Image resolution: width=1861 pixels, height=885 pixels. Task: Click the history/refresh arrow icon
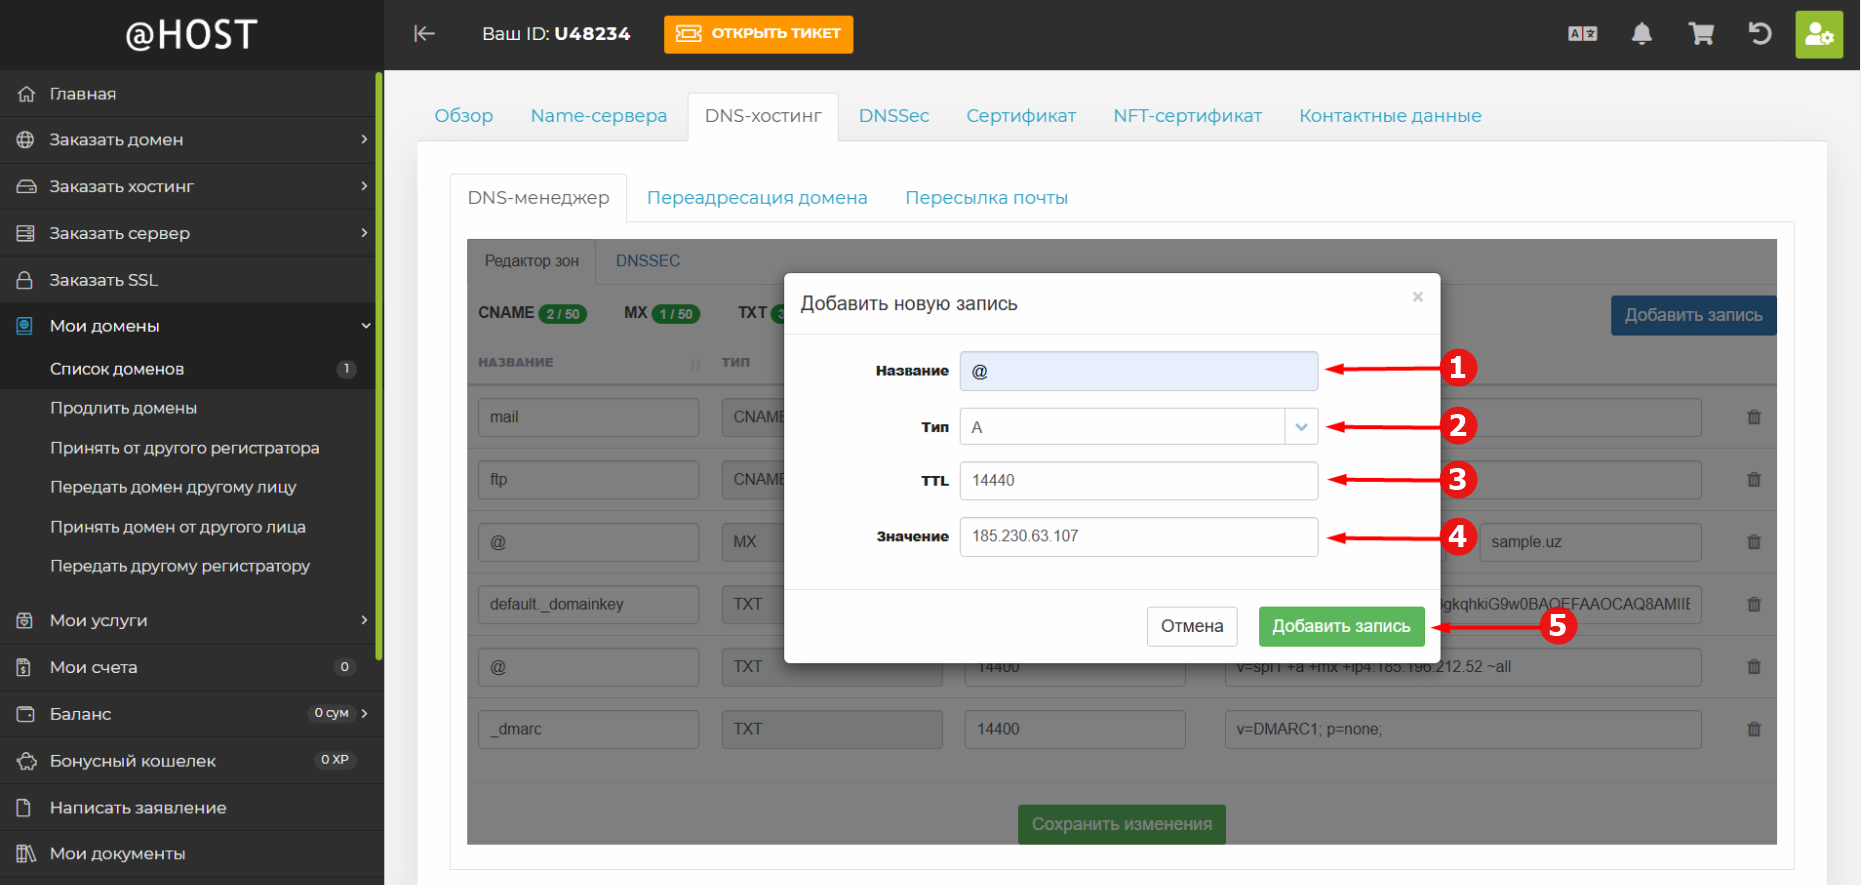tap(1760, 34)
